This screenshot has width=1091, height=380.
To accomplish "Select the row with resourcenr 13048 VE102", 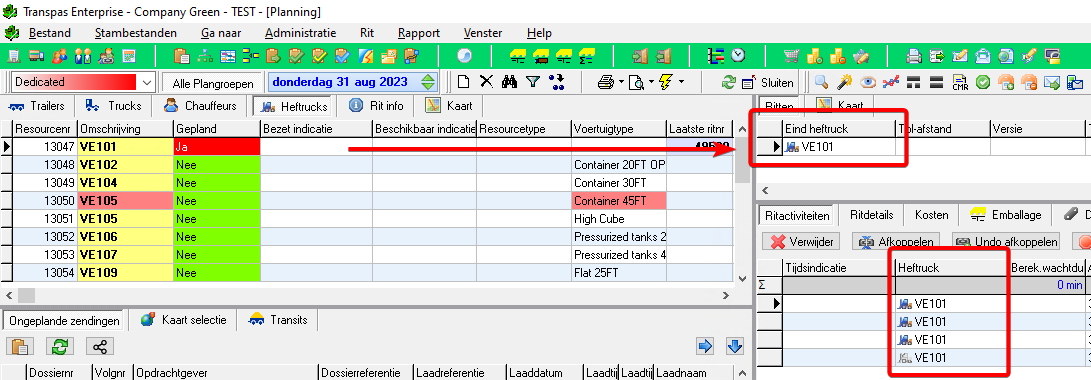I will tap(367, 165).
